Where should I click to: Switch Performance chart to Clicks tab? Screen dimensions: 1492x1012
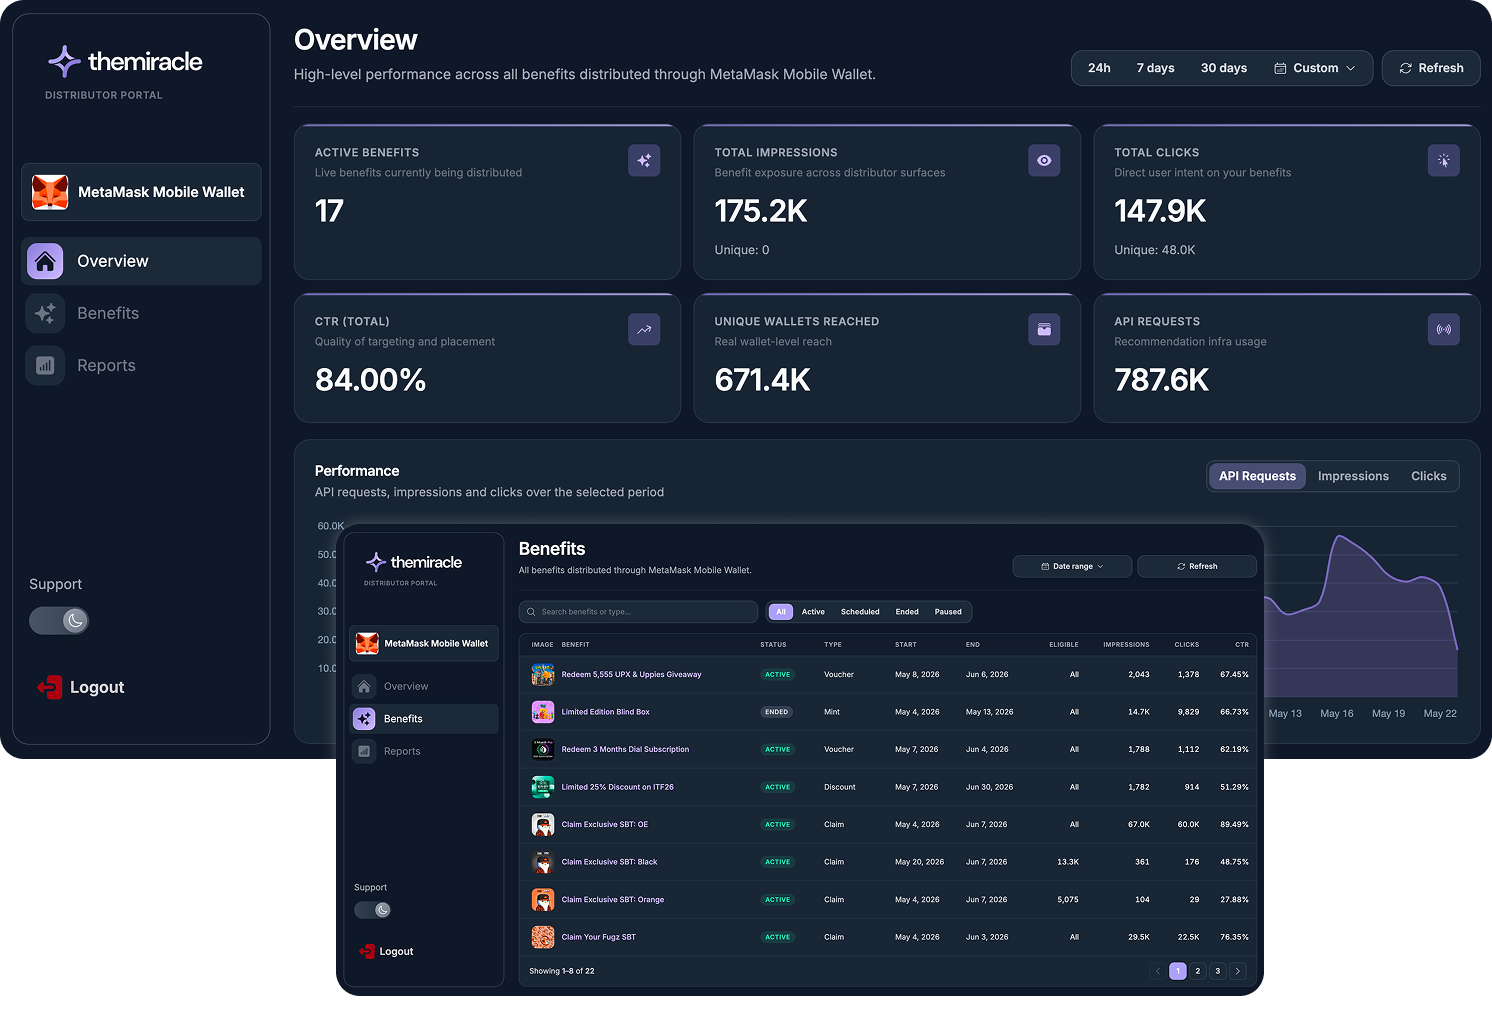coord(1428,476)
